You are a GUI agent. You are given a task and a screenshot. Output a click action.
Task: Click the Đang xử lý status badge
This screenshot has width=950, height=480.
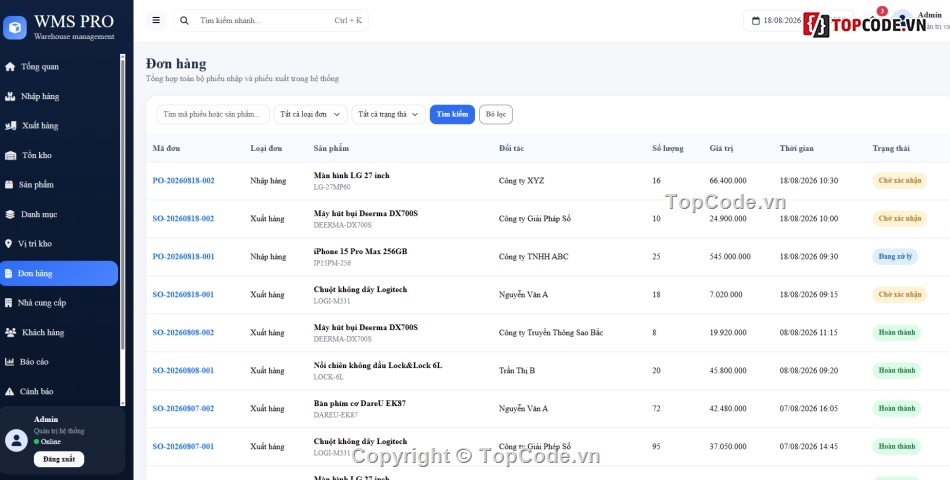[895, 257]
